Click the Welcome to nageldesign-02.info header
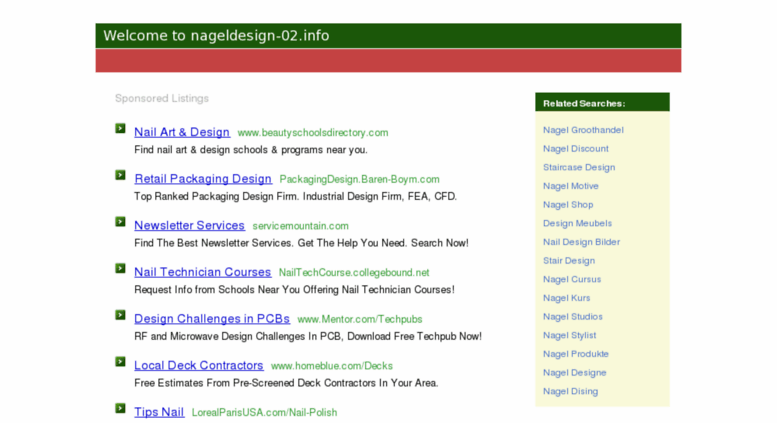The width and height of the screenshot is (777, 423). [x=216, y=36]
